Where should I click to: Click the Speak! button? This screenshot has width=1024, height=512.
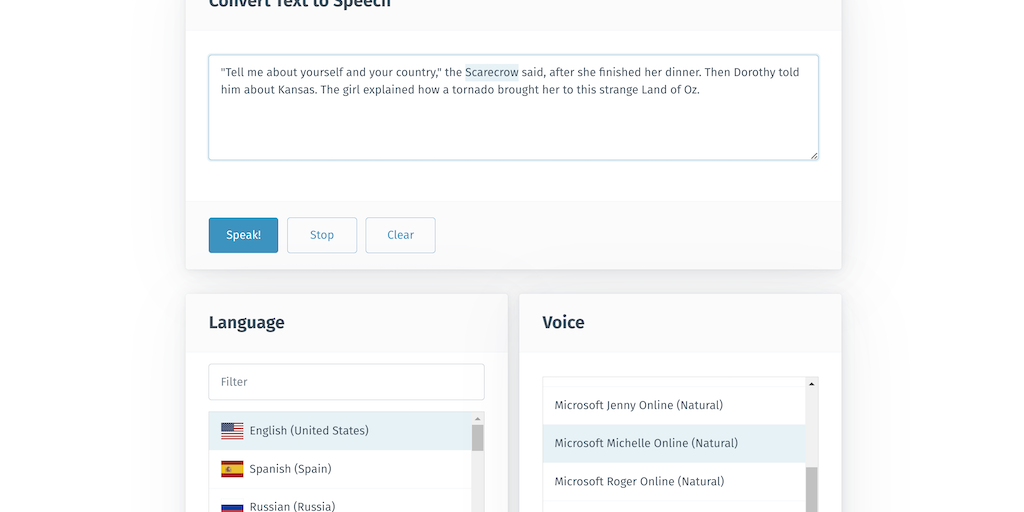pos(243,235)
